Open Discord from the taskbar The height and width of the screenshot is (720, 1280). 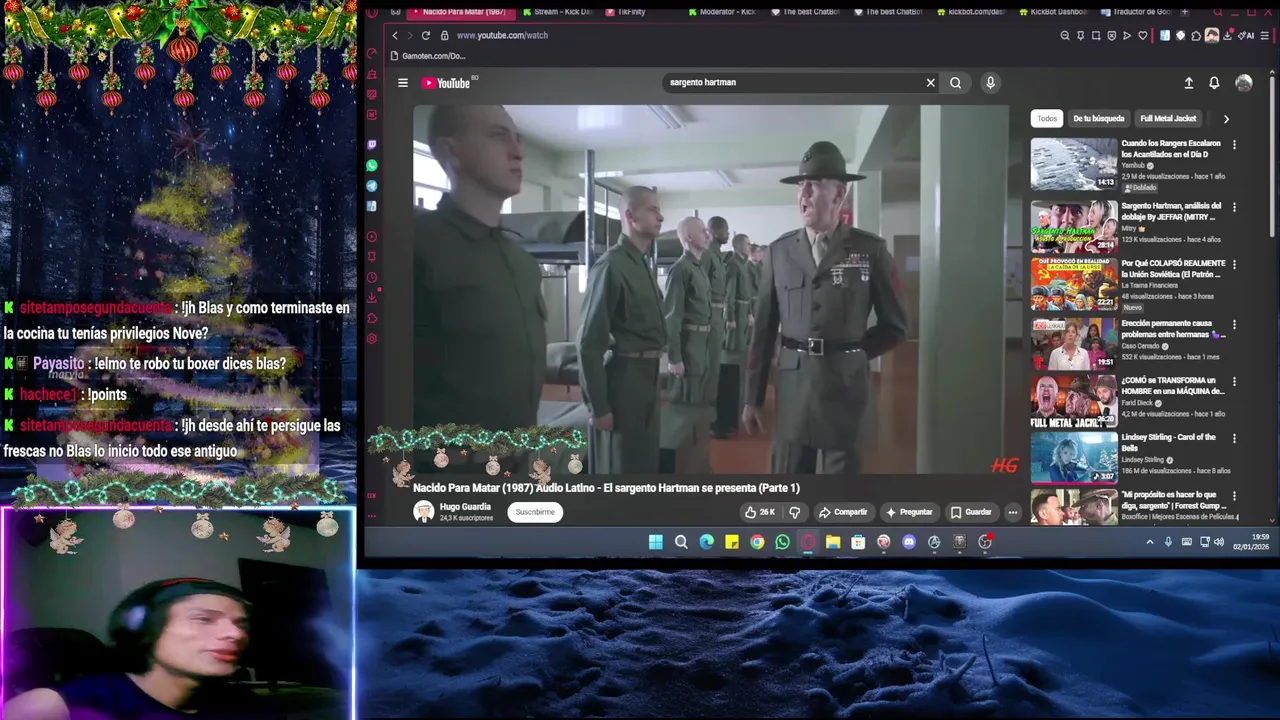coord(908,542)
